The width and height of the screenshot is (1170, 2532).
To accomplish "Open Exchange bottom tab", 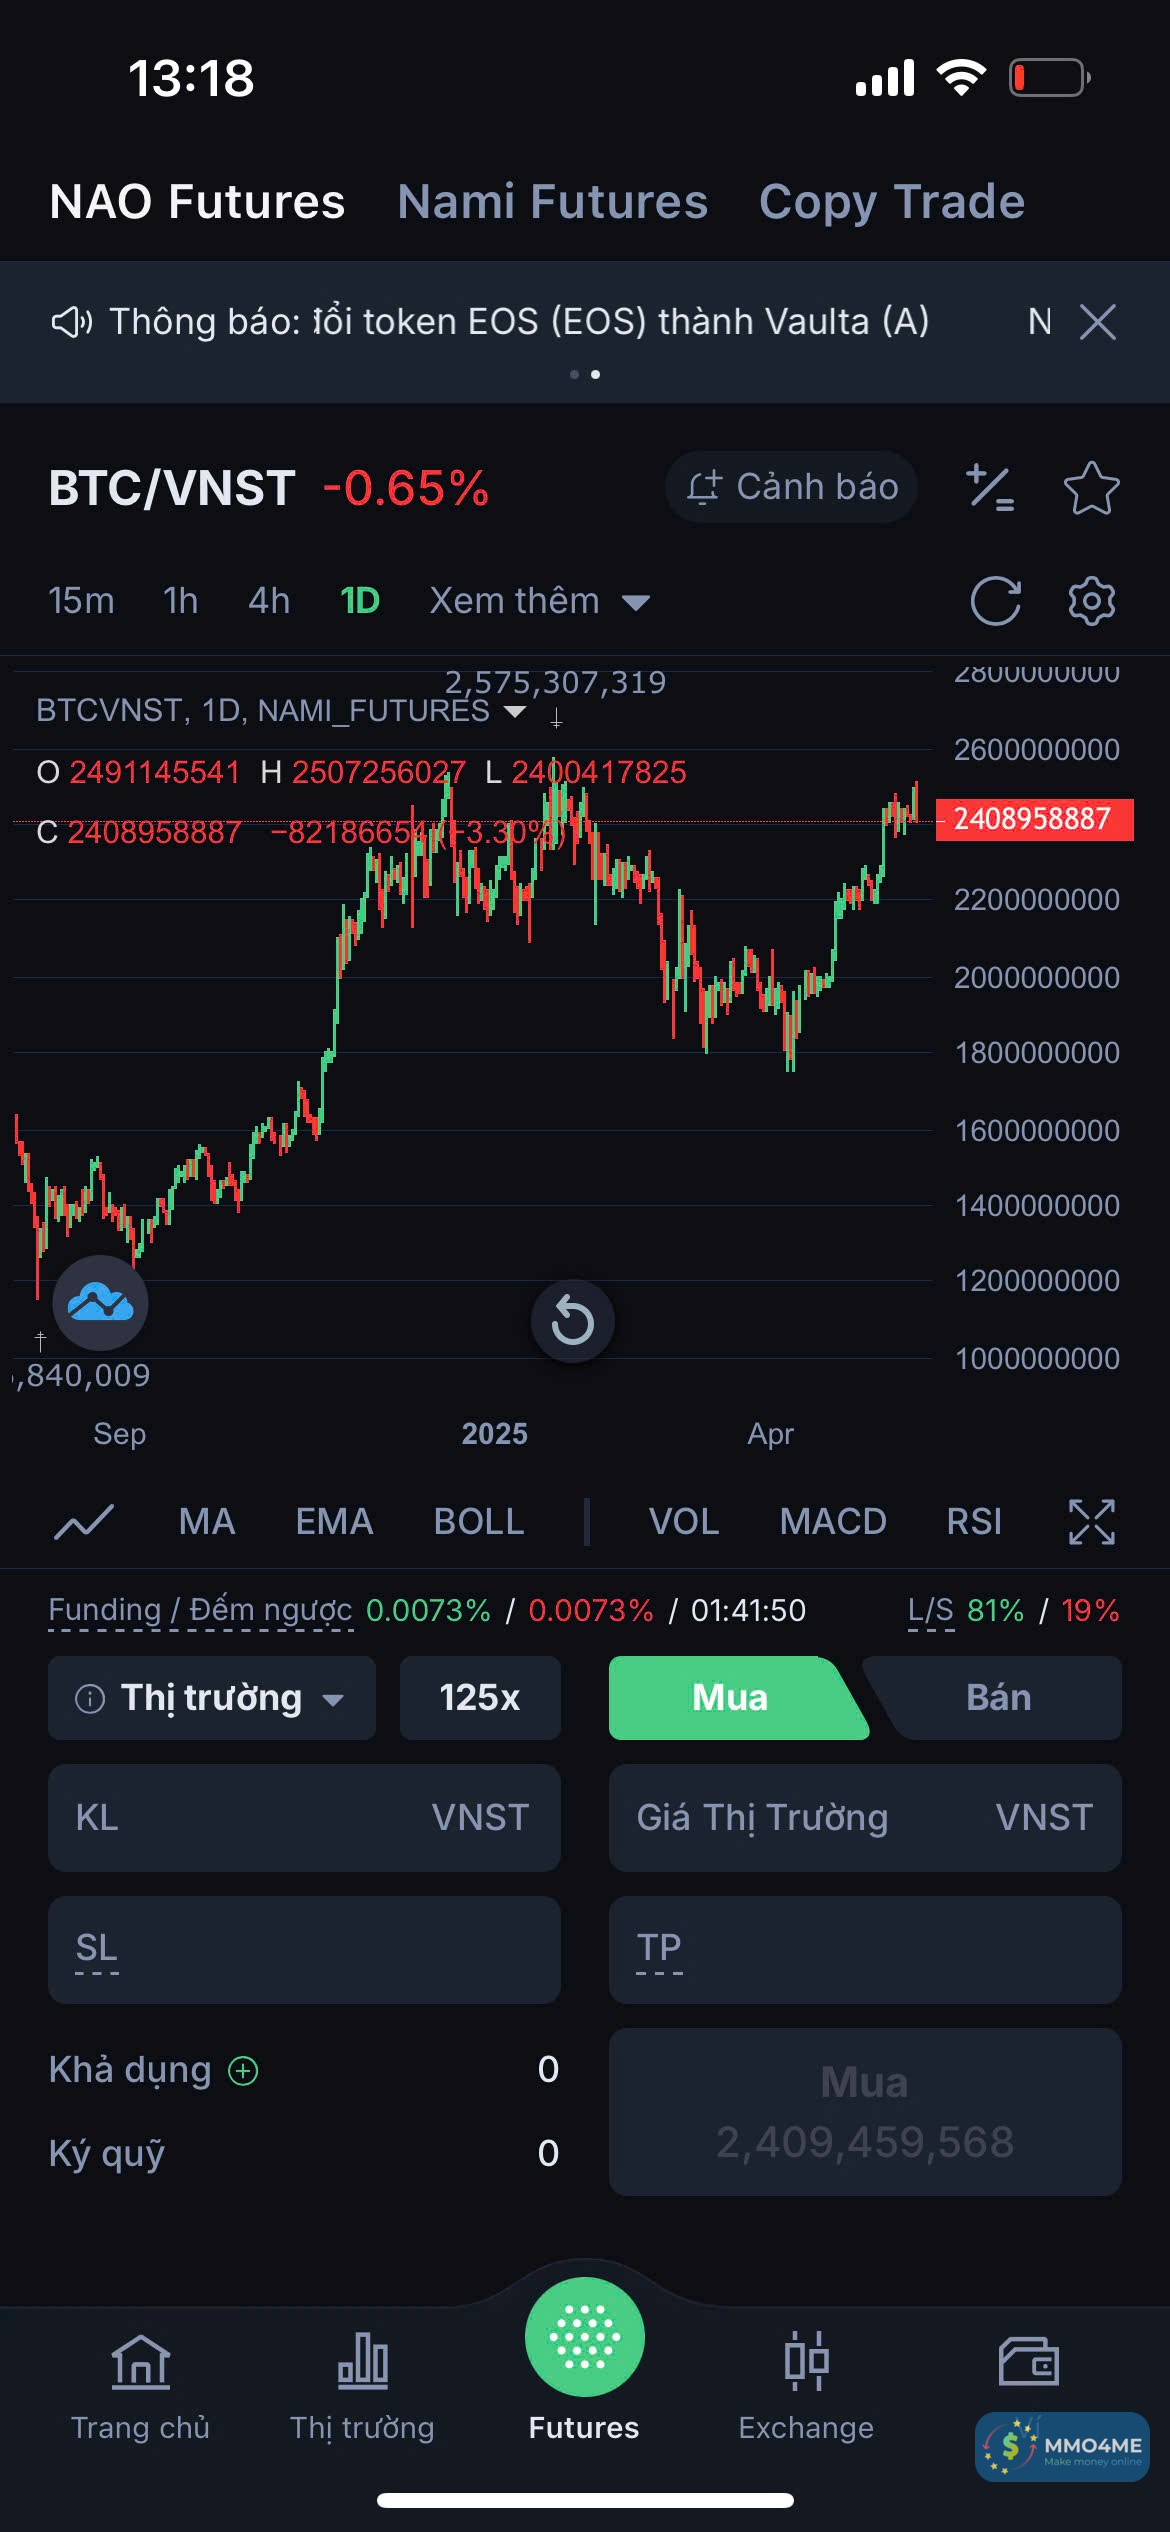I will (806, 2386).
